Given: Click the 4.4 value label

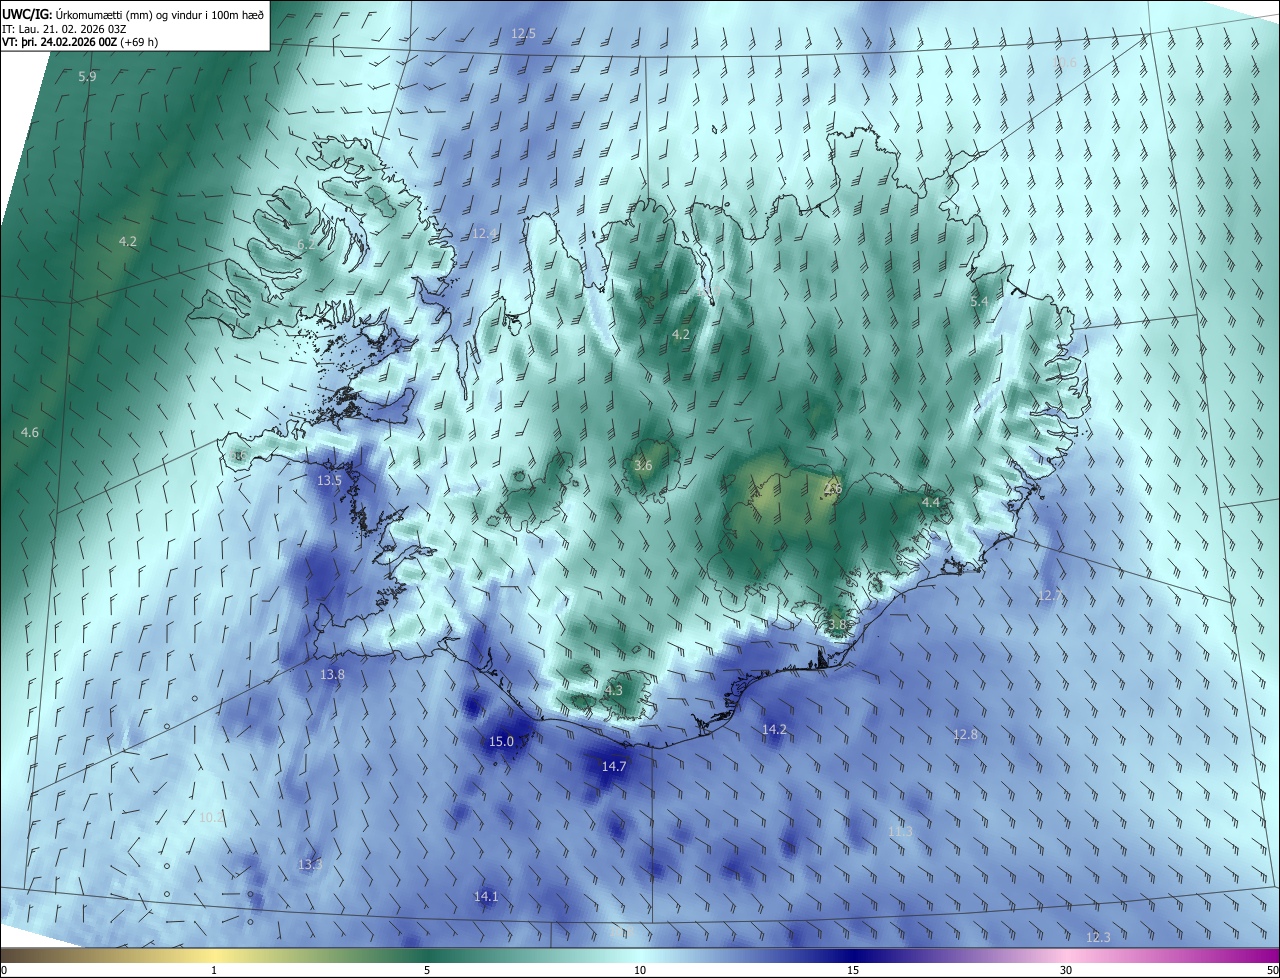Looking at the screenshot, I should pos(930,502).
